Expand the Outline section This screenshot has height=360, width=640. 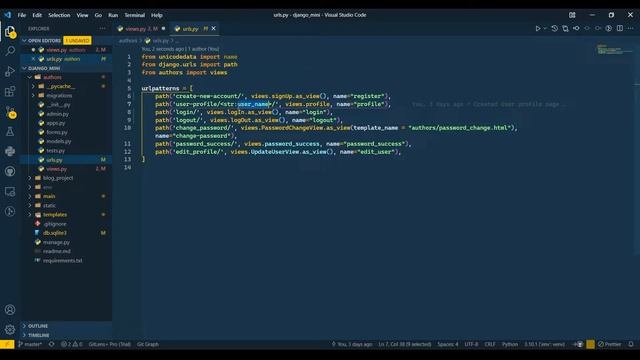pos(66,326)
